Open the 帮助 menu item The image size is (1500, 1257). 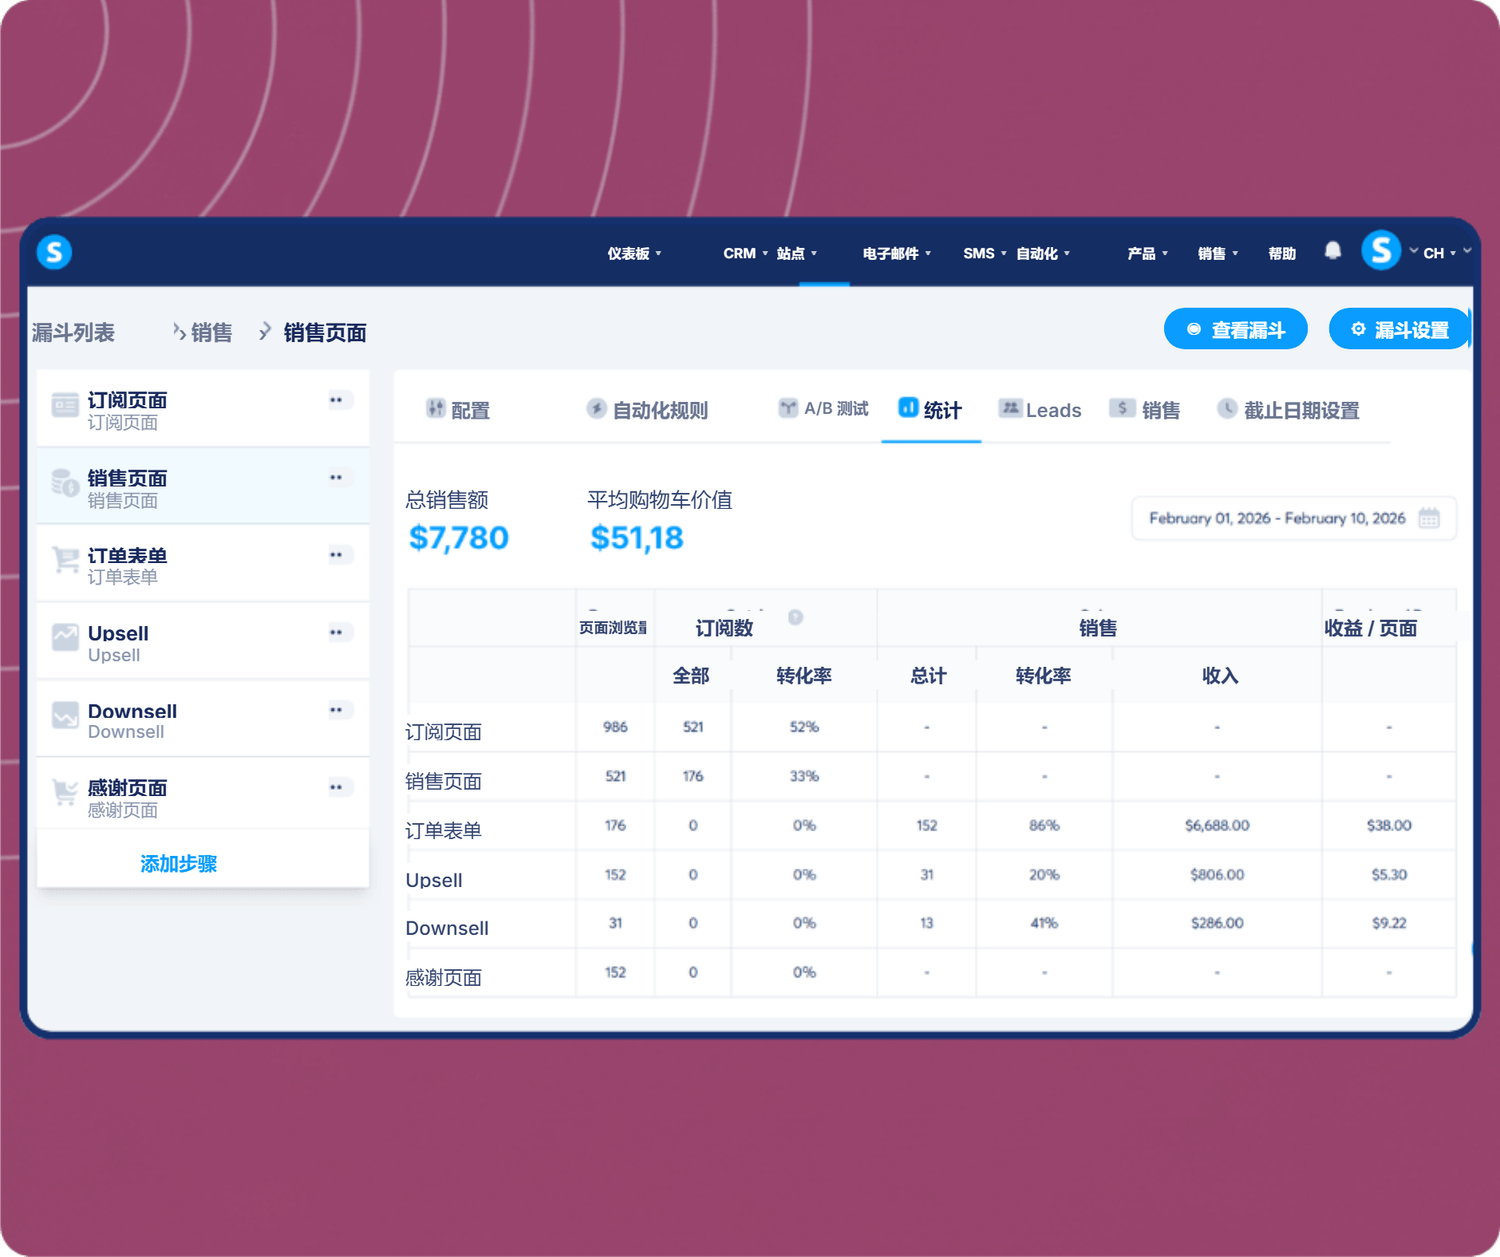1282,253
